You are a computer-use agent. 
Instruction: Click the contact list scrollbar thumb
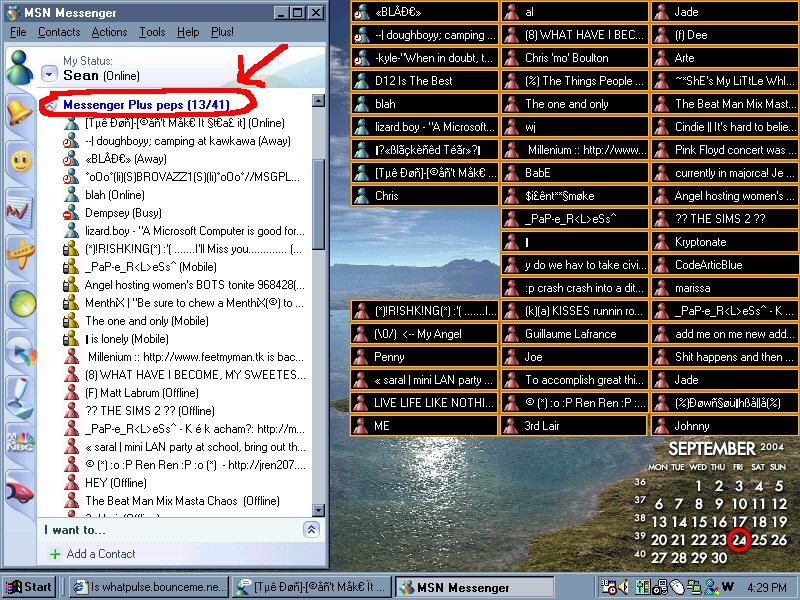pos(318,204)
